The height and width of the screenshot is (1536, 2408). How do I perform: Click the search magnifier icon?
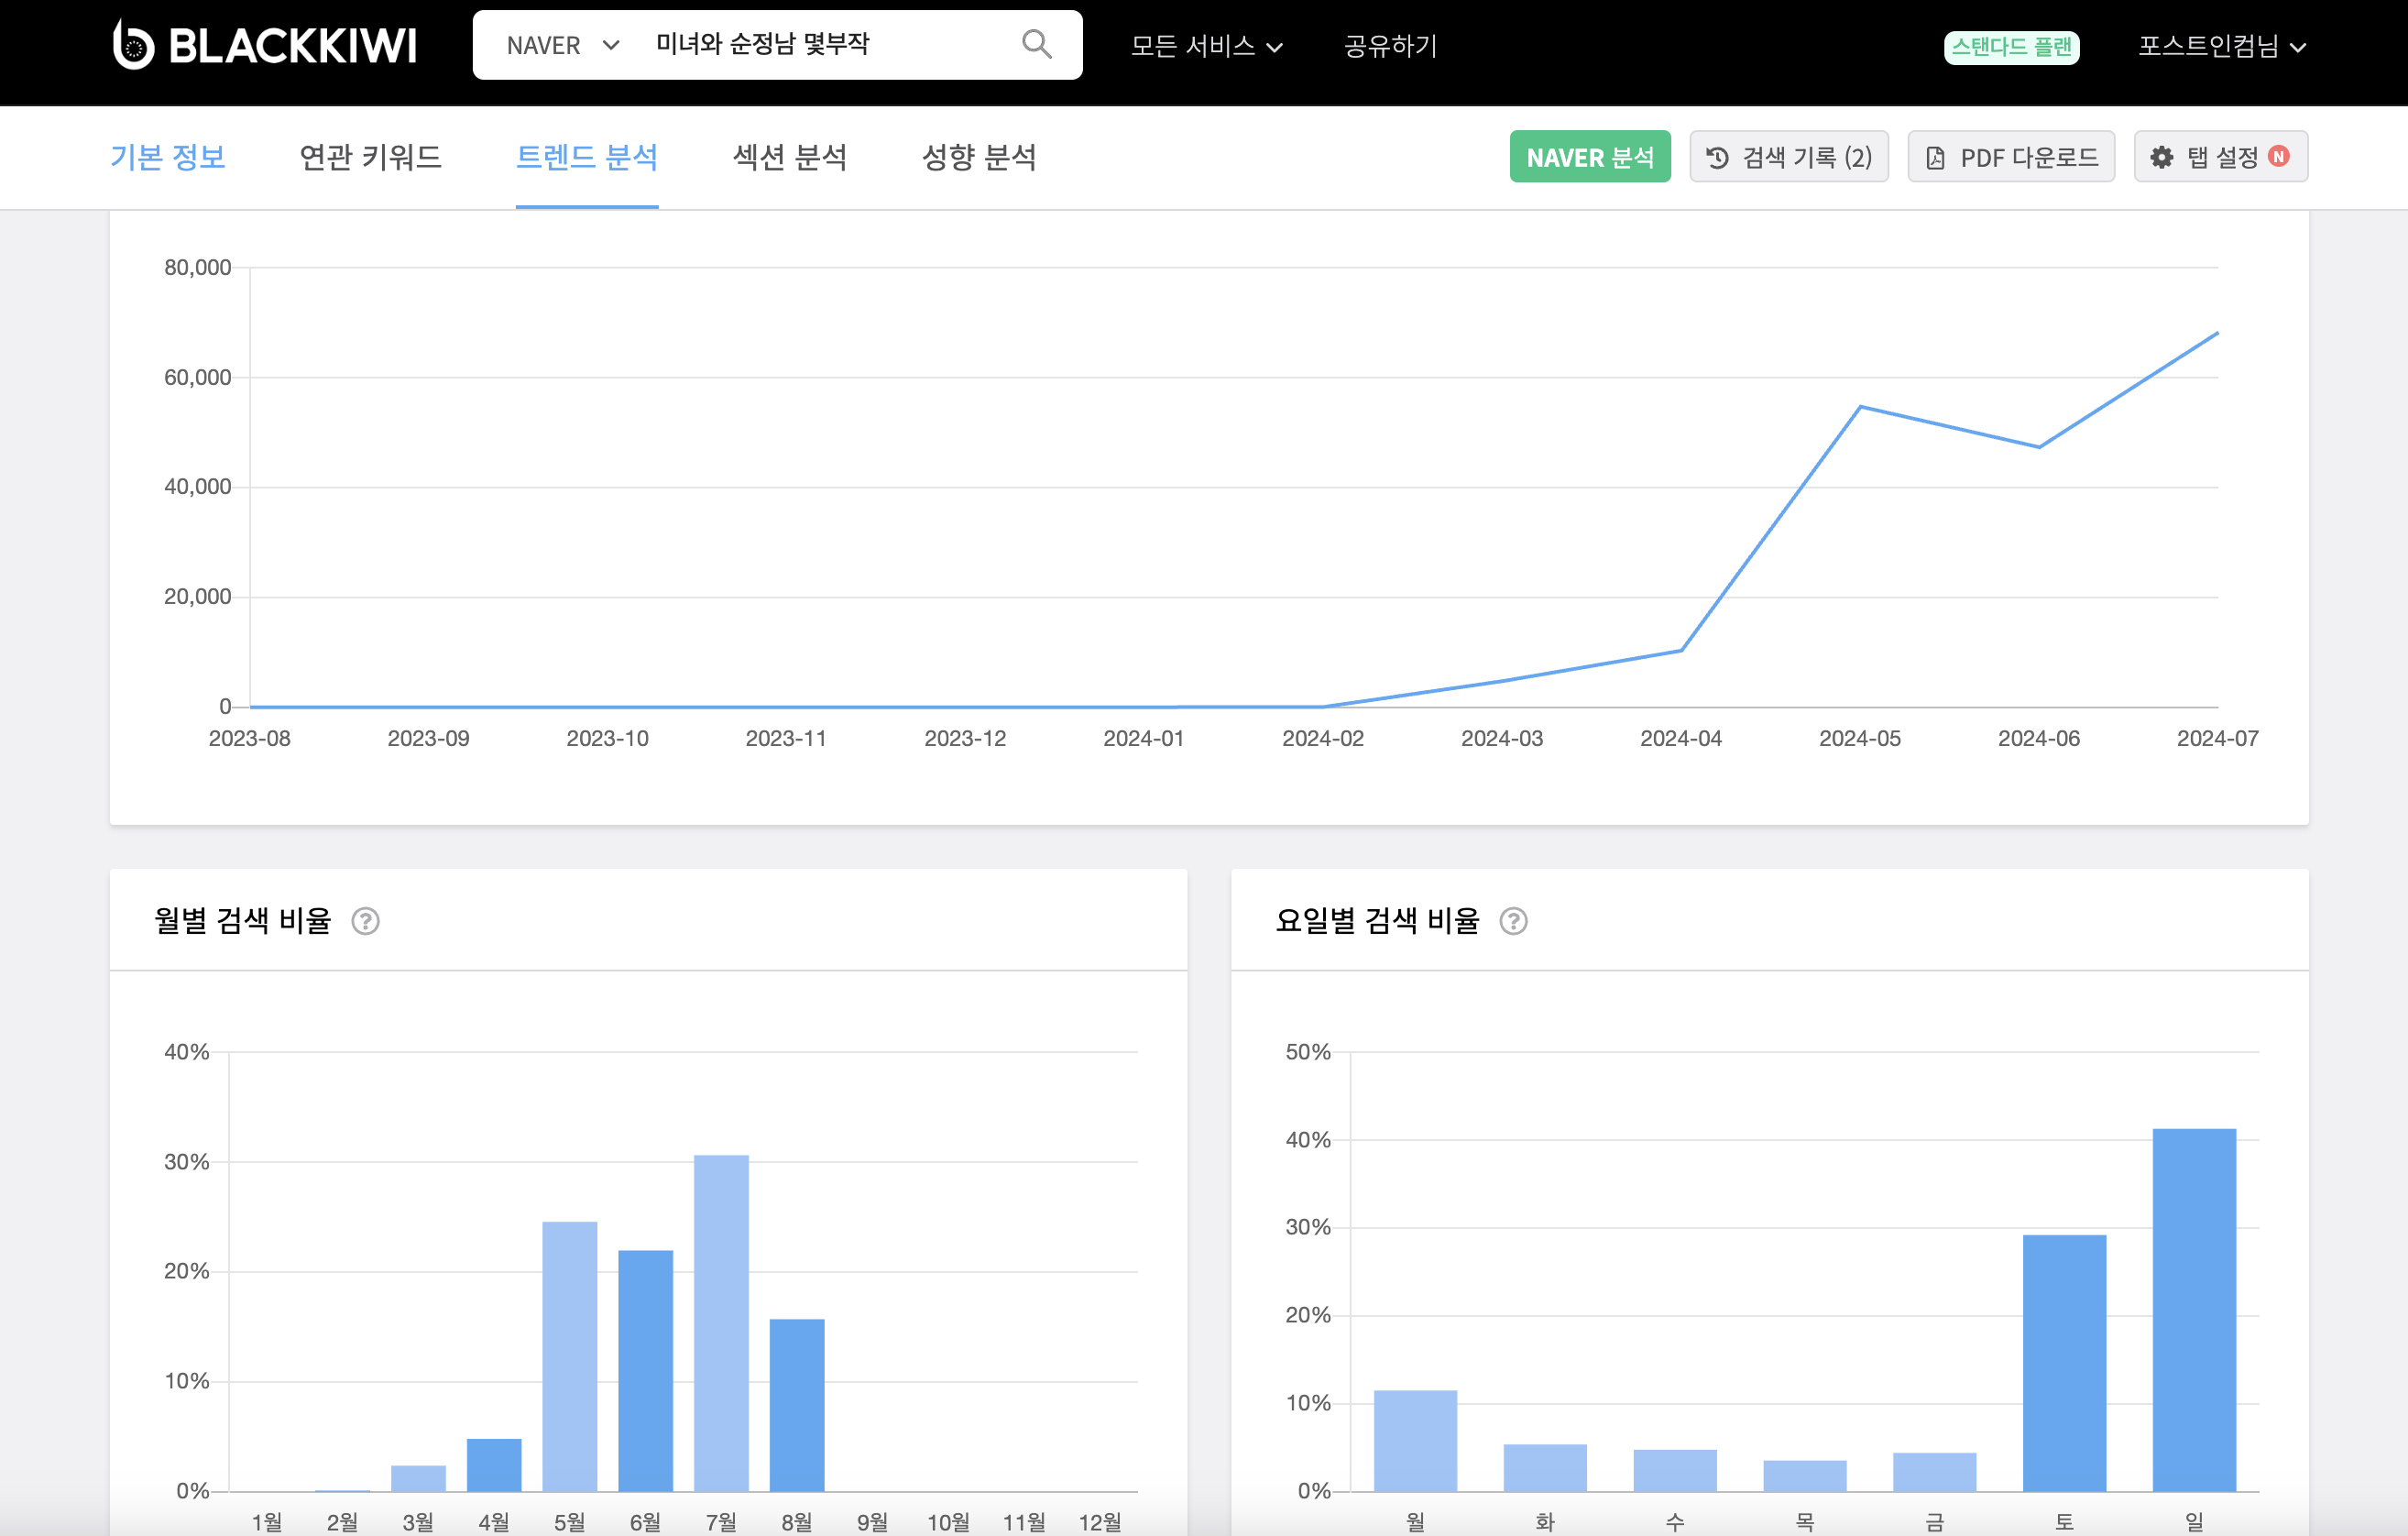pos(1036,44)
